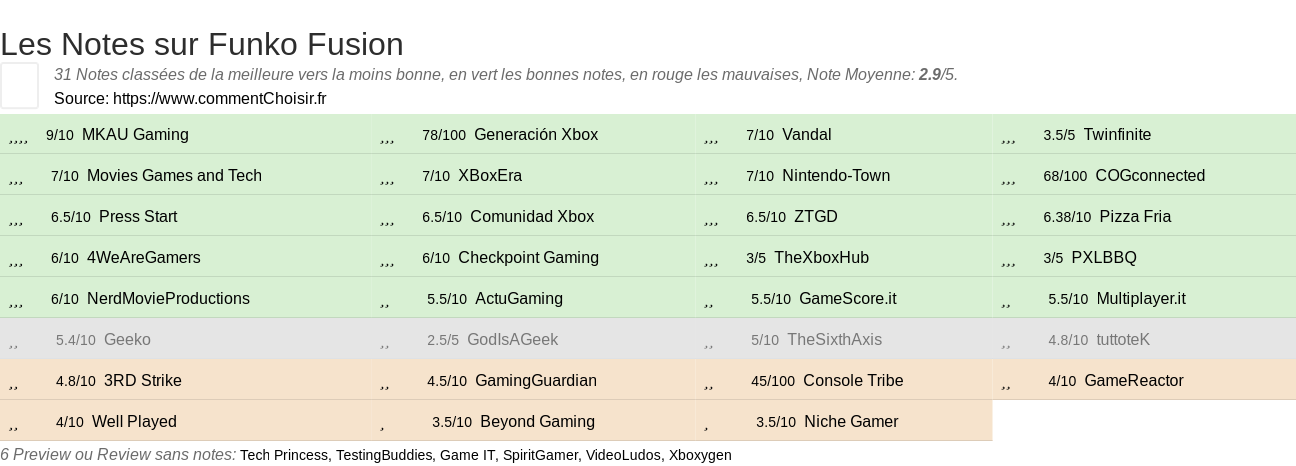Image resolution: width=1296 pixels, height=466 pixels.
Task: Click the Les Notes sur Funko Fusion title
Action: pos(202,44)
